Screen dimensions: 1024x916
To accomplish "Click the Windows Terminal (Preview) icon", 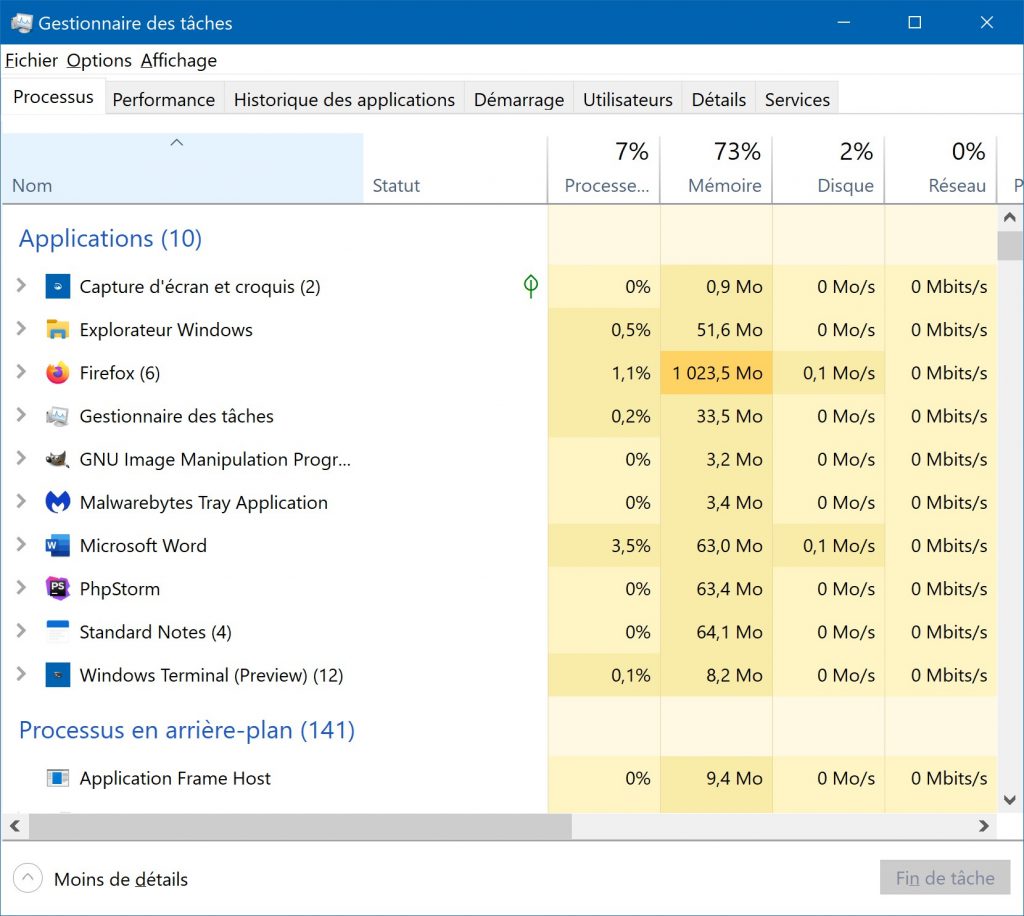I will click(x=58, y=675).
